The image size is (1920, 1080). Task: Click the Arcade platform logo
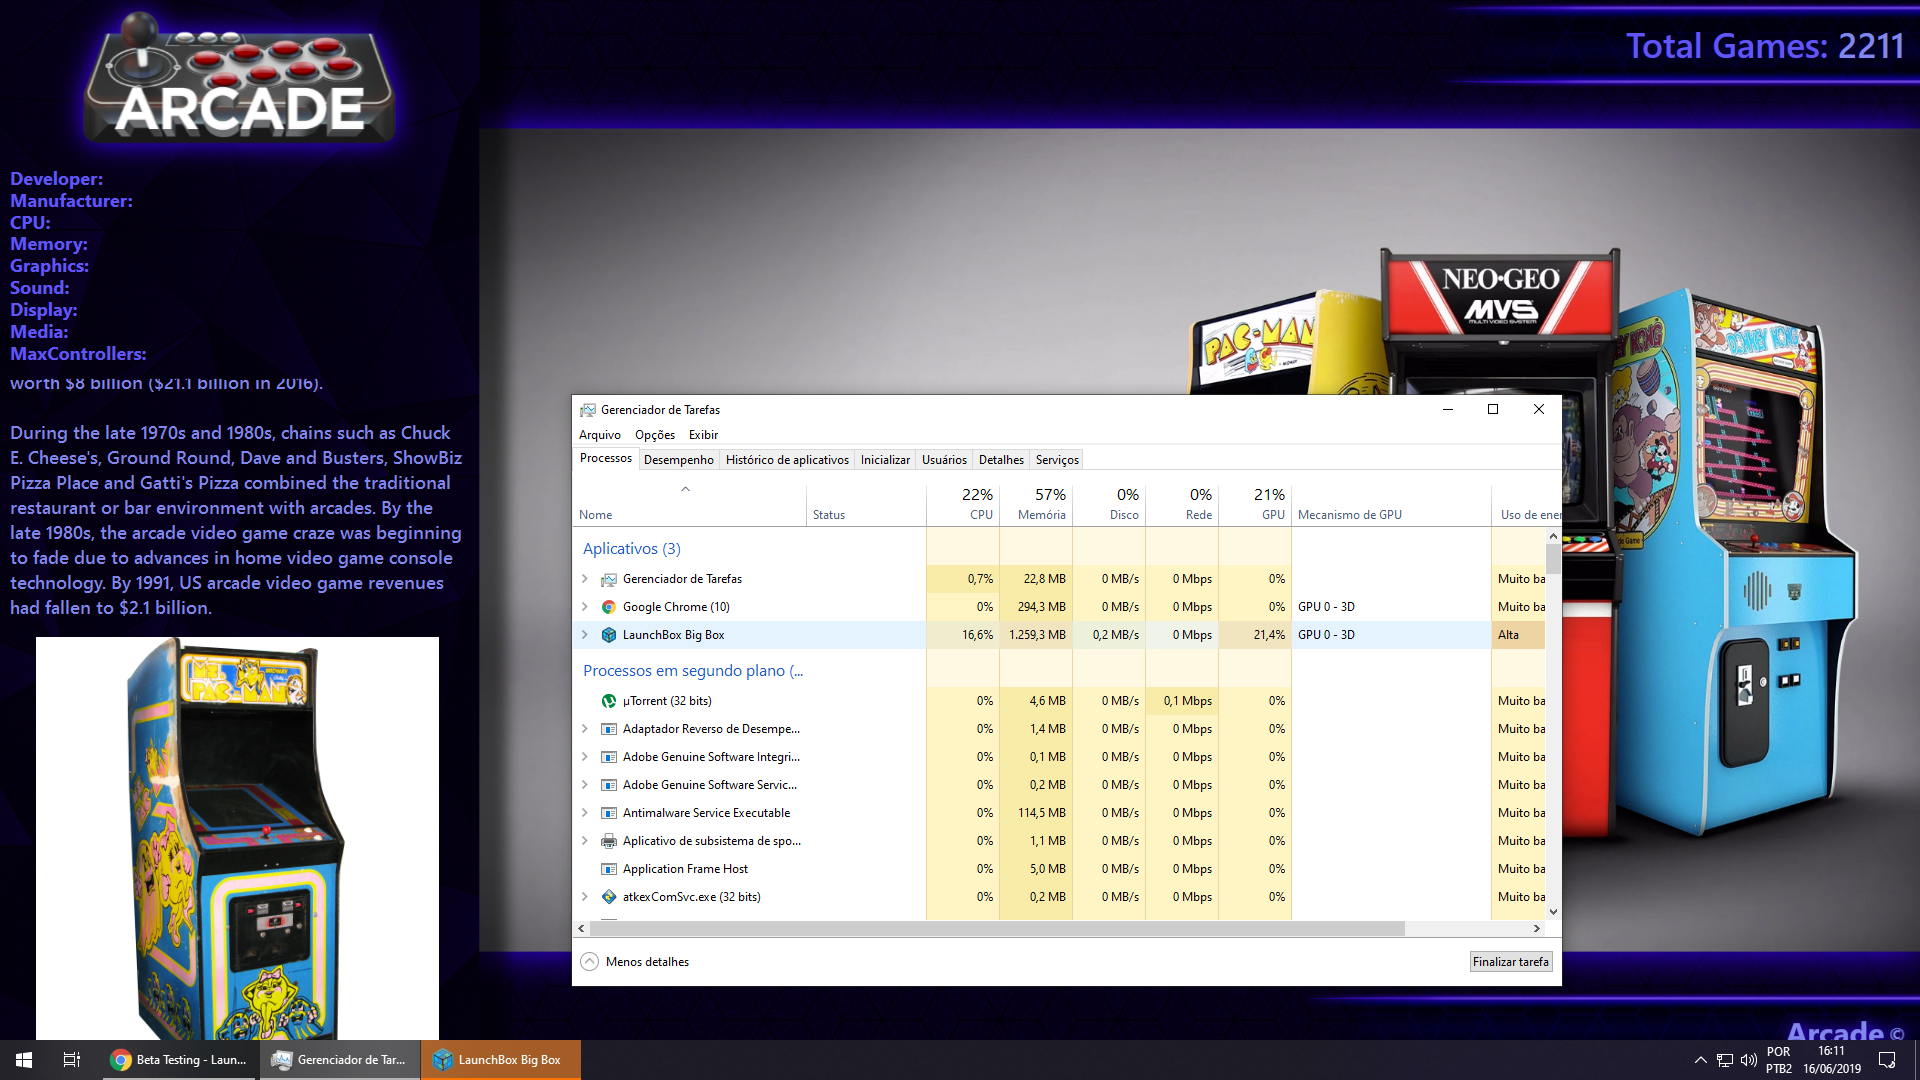point(240,80)
